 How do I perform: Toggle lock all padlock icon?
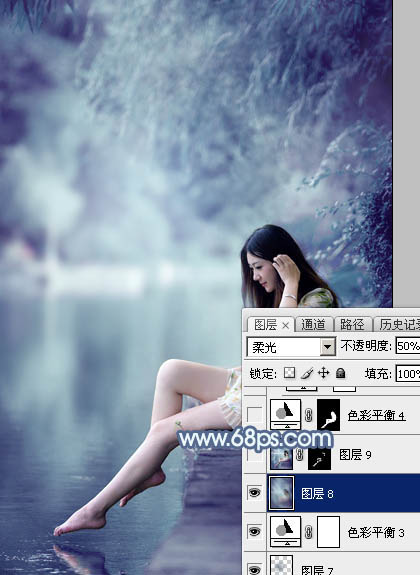(x=341, y=373)
